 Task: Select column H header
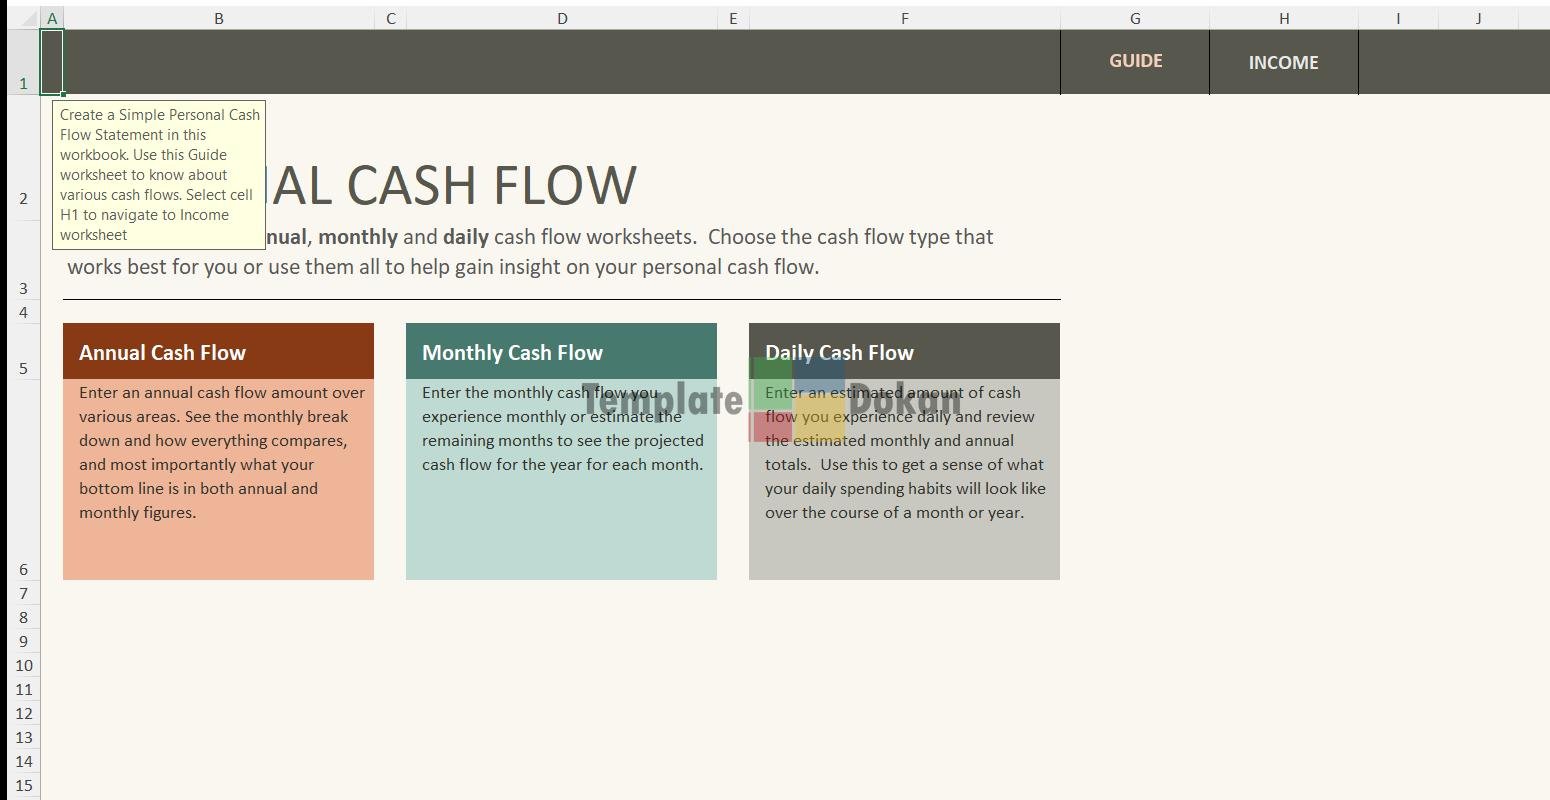pyautogui.click(x=1283, y=18)
